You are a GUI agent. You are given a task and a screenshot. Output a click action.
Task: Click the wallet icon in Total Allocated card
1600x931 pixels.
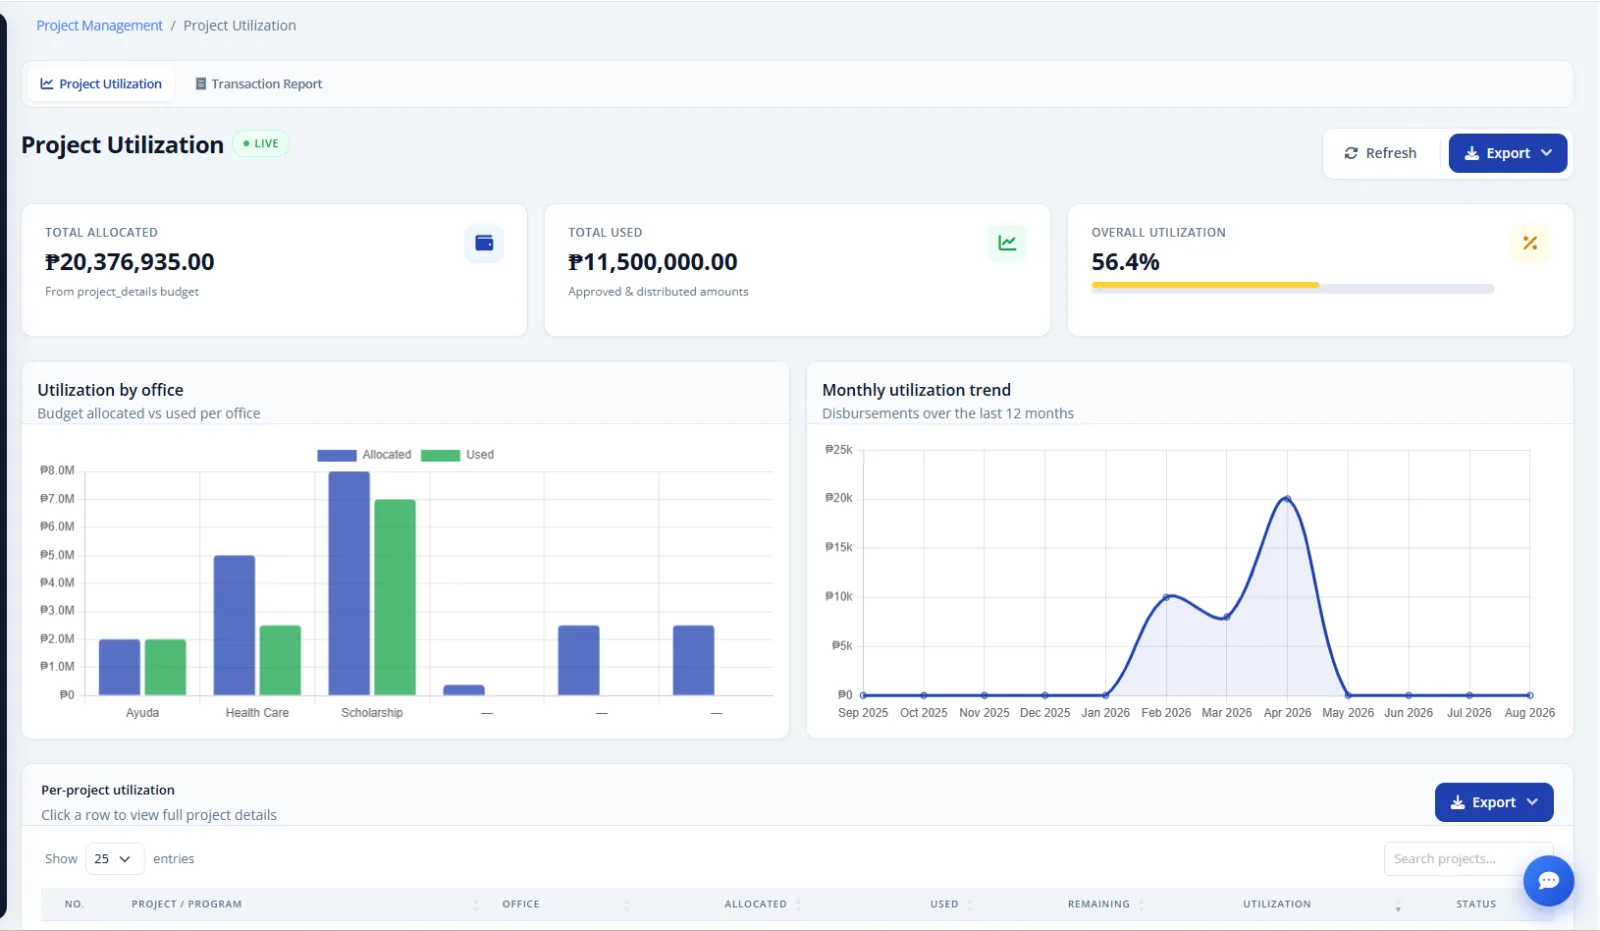[x=484, y=243]
